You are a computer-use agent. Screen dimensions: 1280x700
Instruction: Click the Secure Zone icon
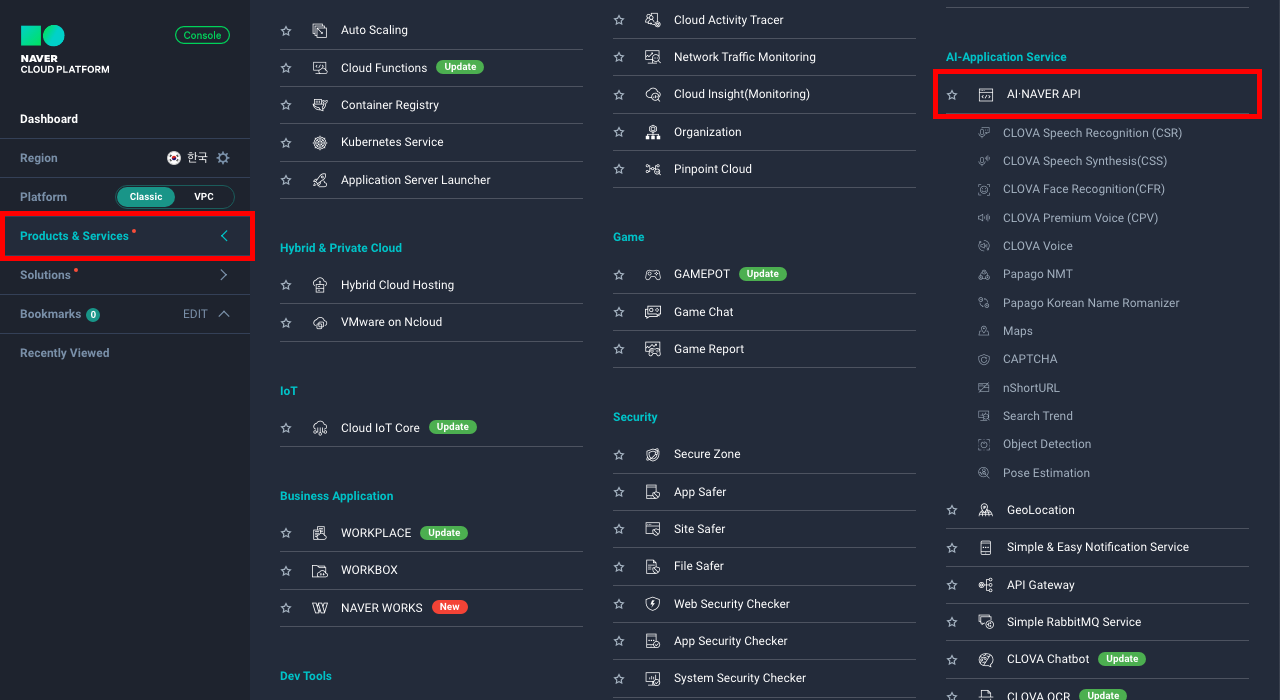[653, 454]
